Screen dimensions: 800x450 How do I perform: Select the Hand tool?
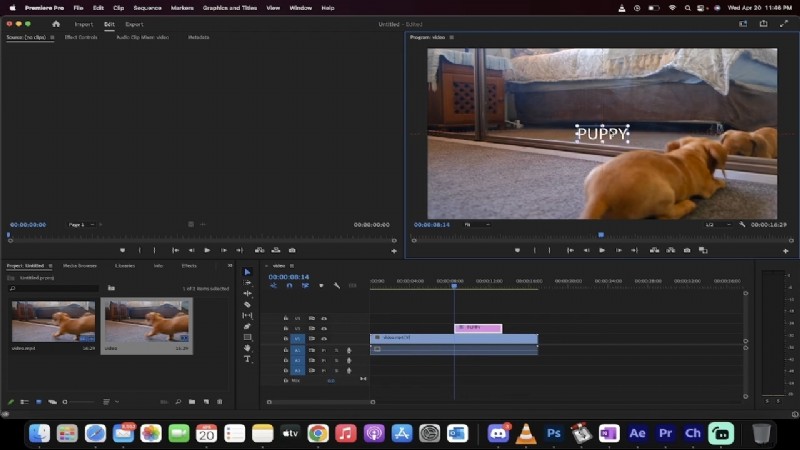tap(247, 348)
